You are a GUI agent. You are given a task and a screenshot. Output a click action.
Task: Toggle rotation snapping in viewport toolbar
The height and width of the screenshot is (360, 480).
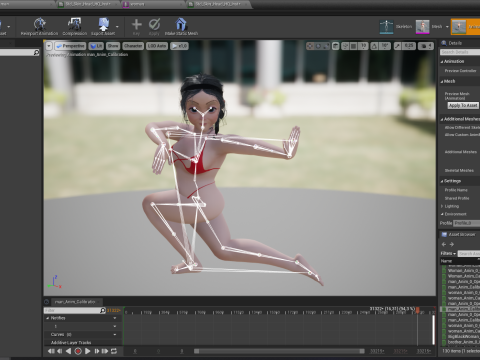click(375, 46)
